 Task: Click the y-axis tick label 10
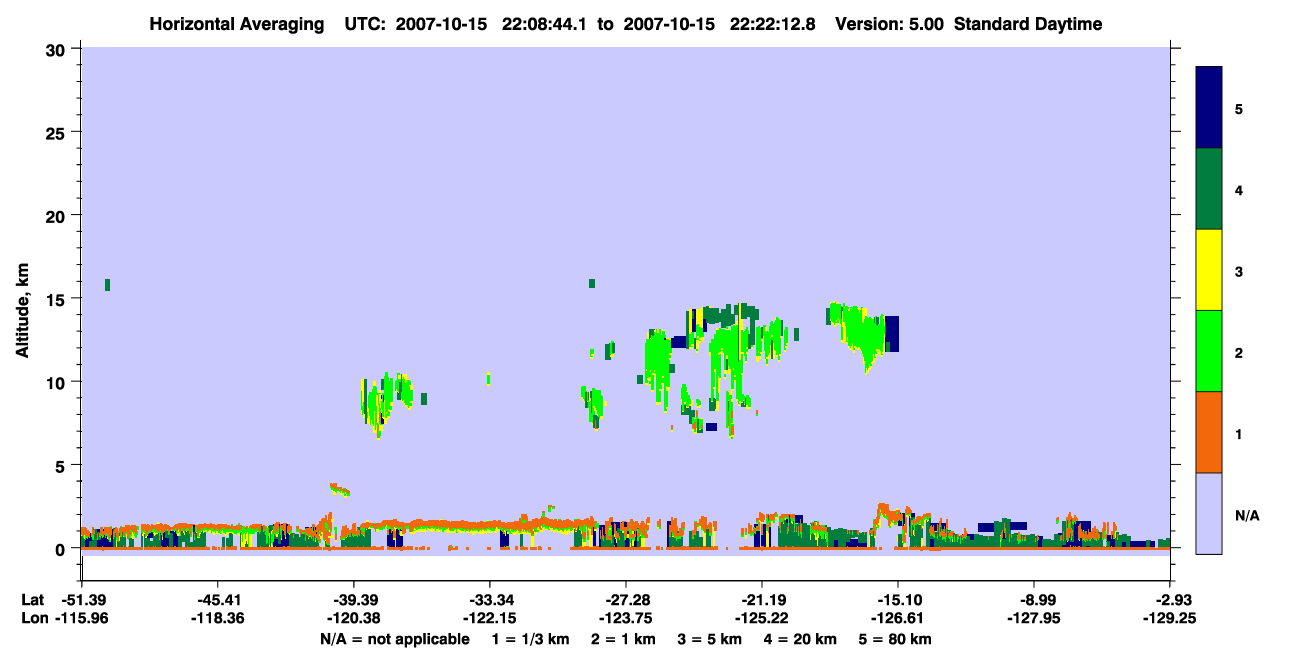click(58, 382)
